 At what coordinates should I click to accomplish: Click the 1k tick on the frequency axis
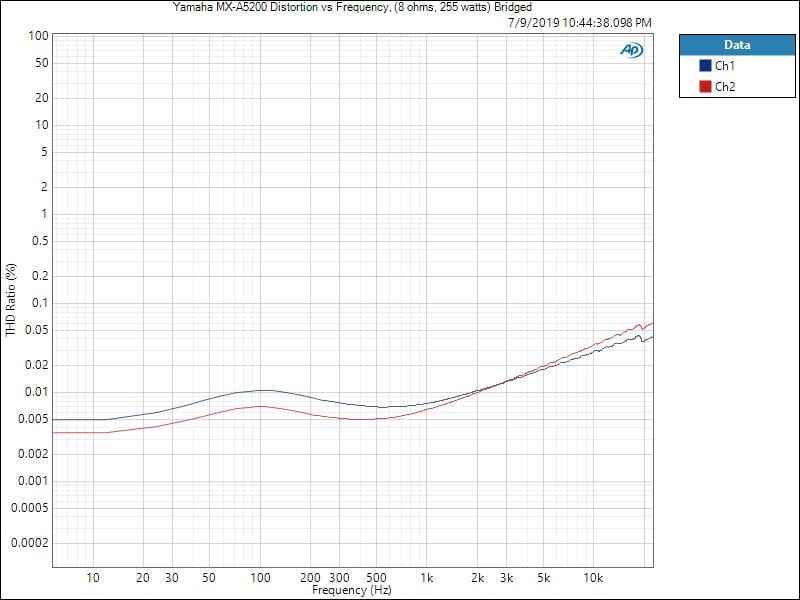pyautogui.click(x=427, y=578)
